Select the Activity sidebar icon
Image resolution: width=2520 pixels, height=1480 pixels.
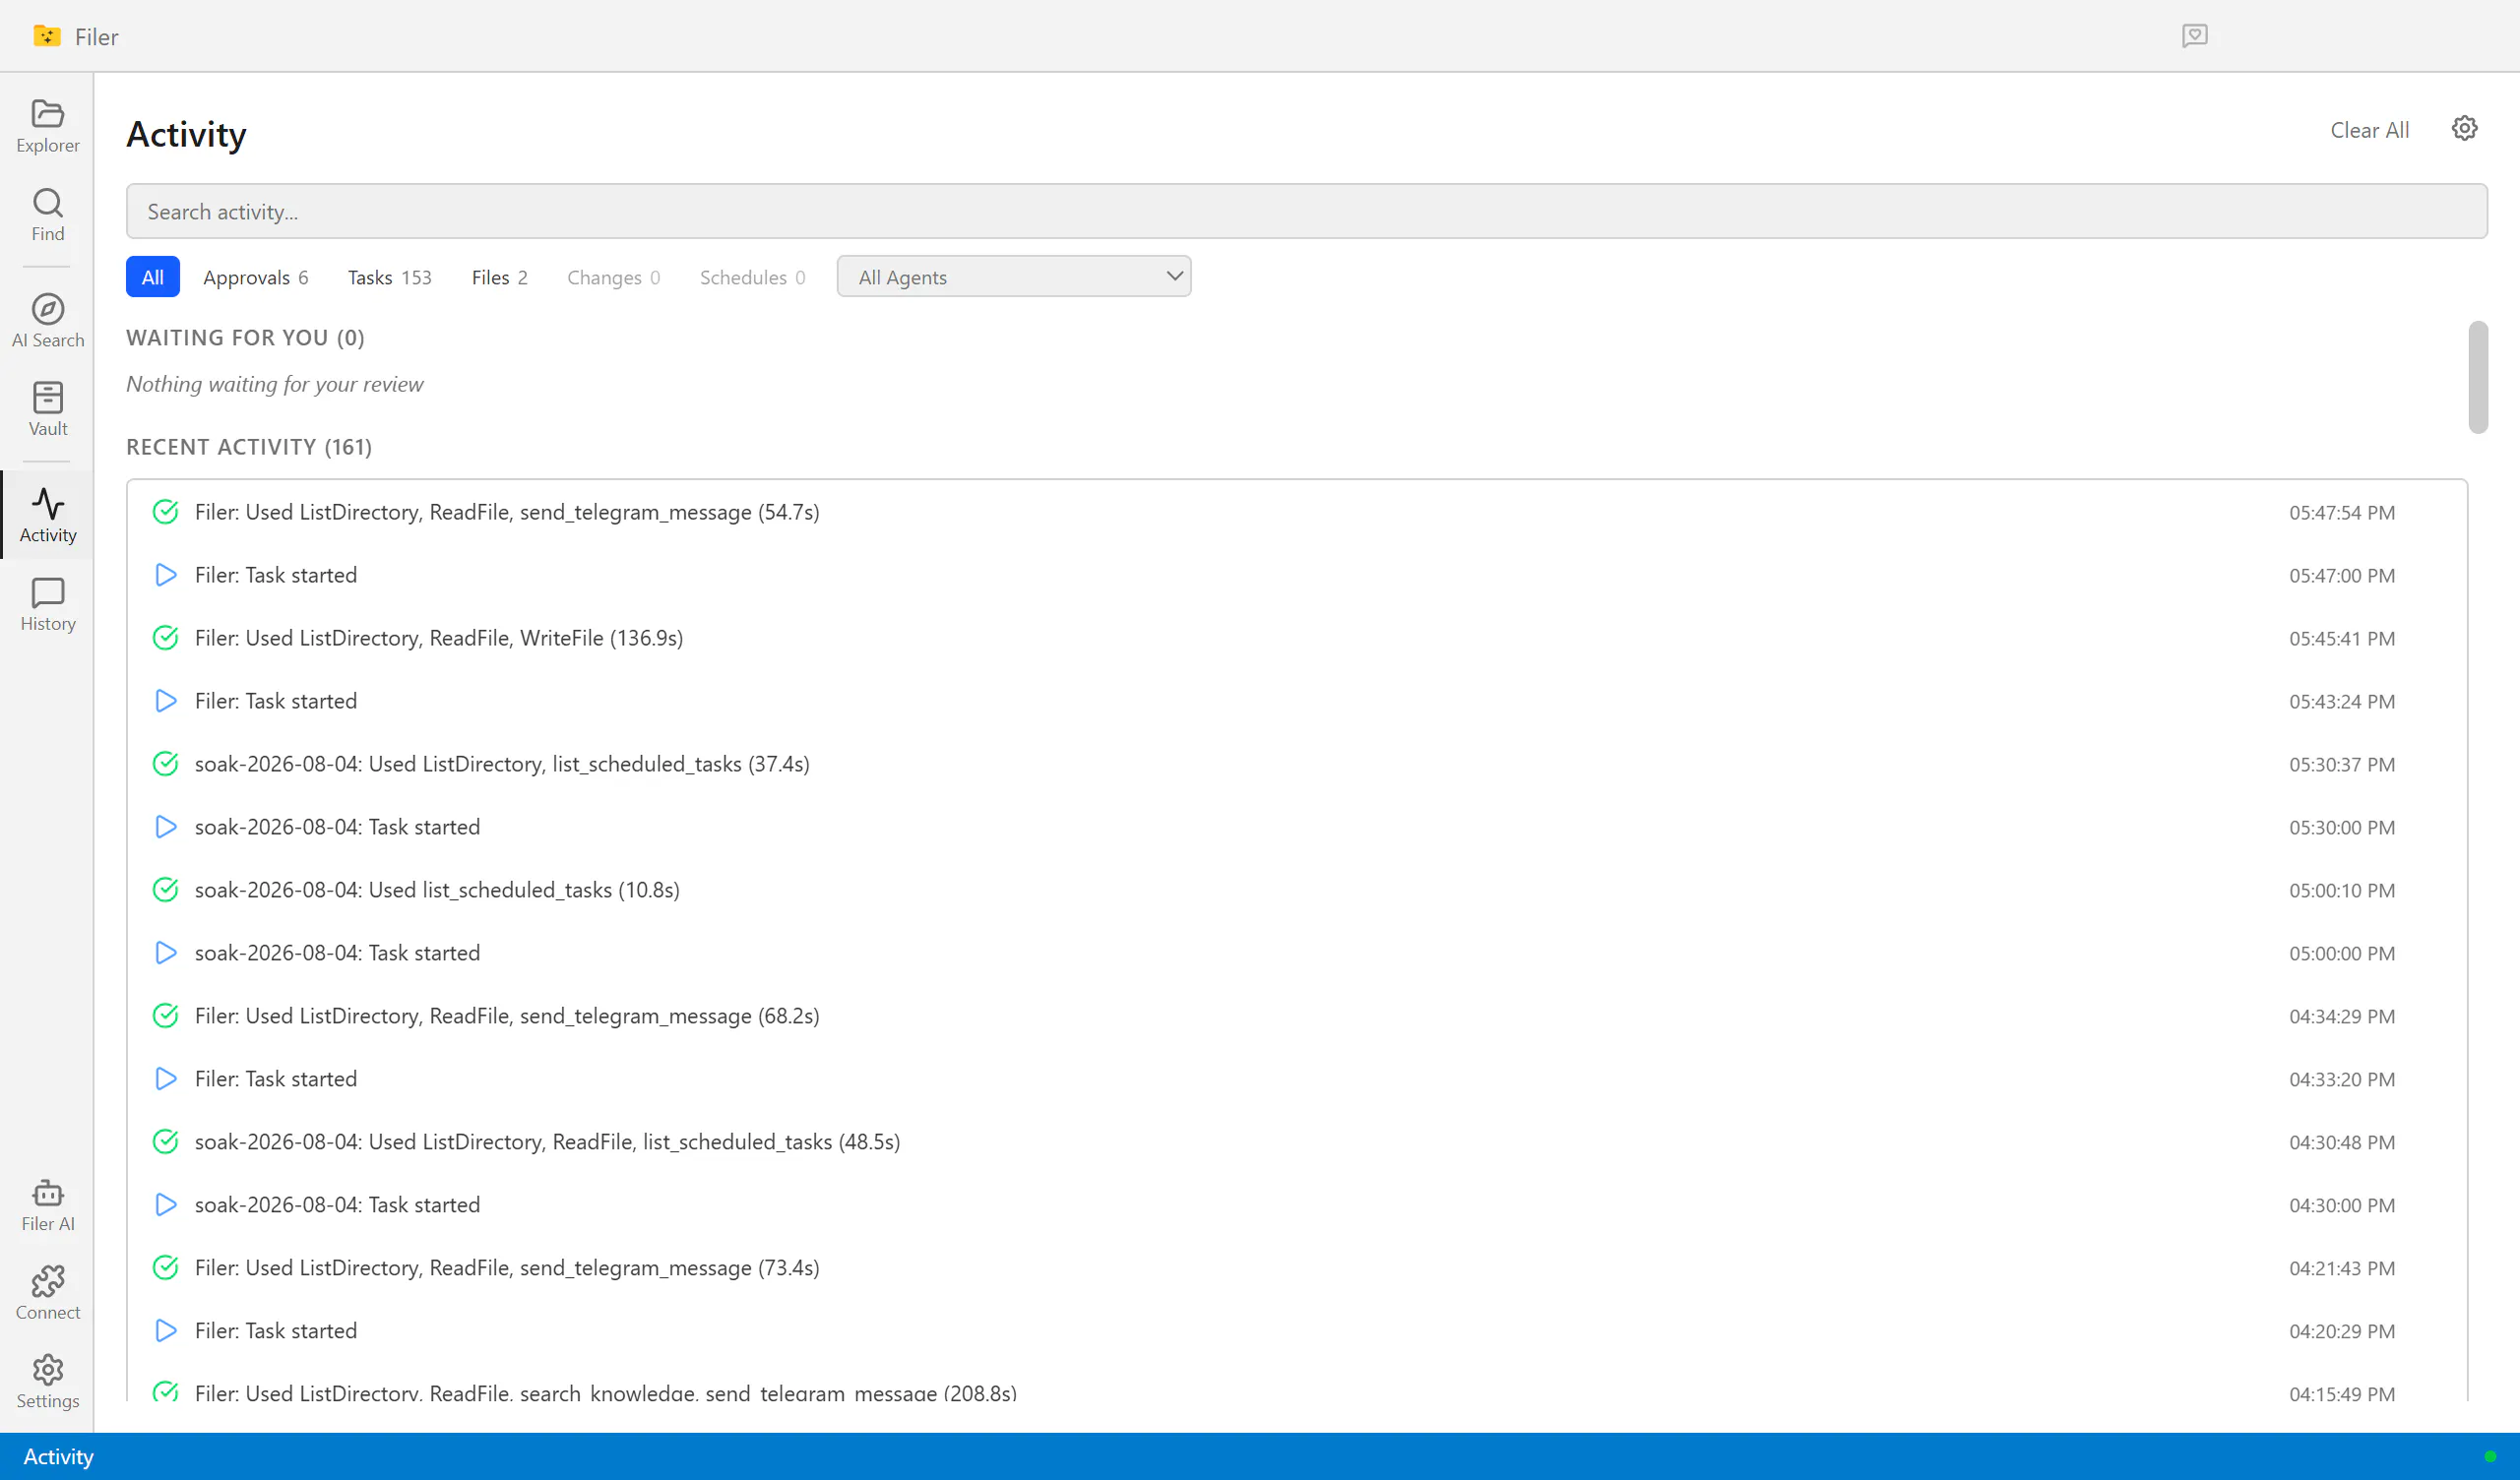coord(47,515)
